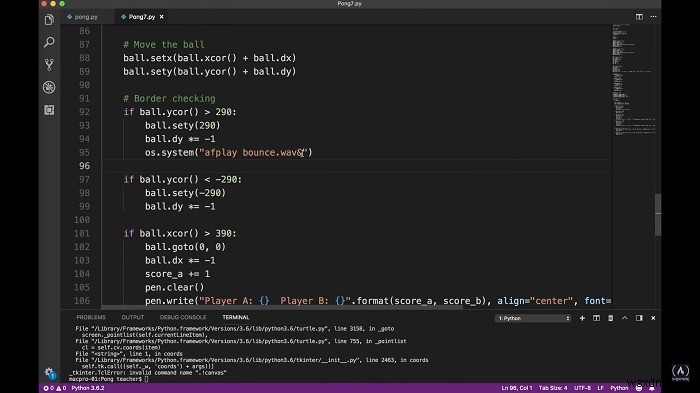
Task: Click line number 92 in gutter
Action: [84, 112]
